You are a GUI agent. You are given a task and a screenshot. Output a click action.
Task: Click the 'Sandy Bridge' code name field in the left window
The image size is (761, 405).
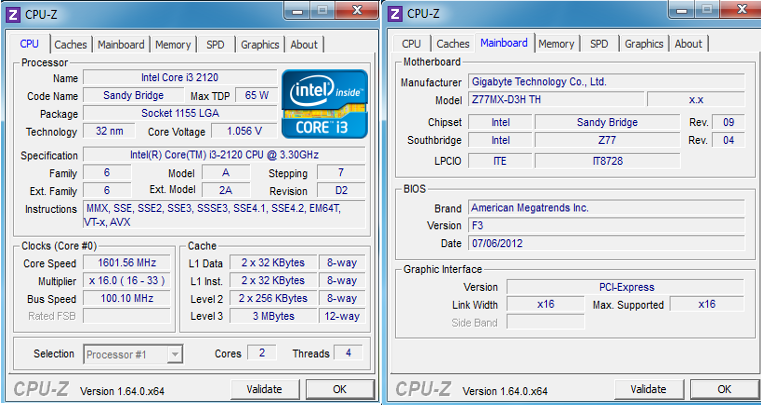[x=133, y=95]
